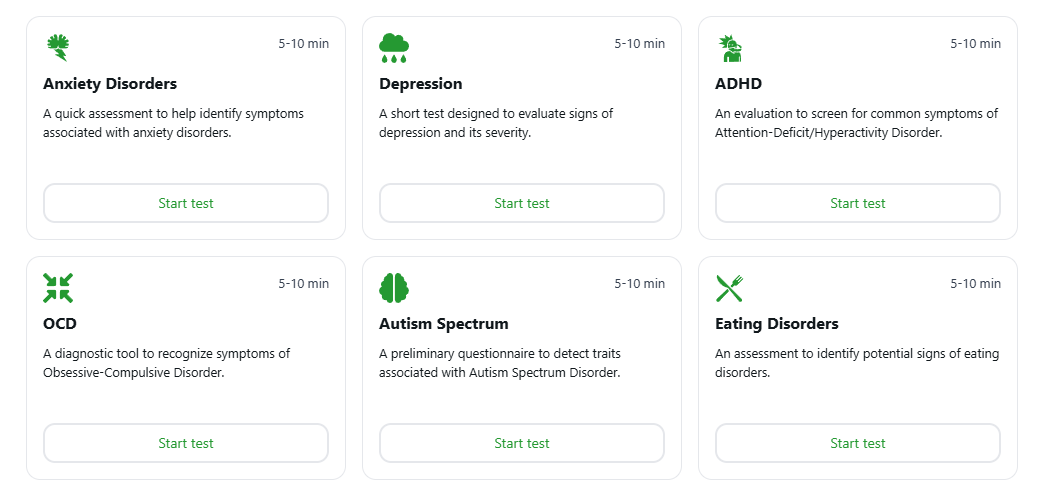Start the Anxiety Disorders test

(186, 203)
